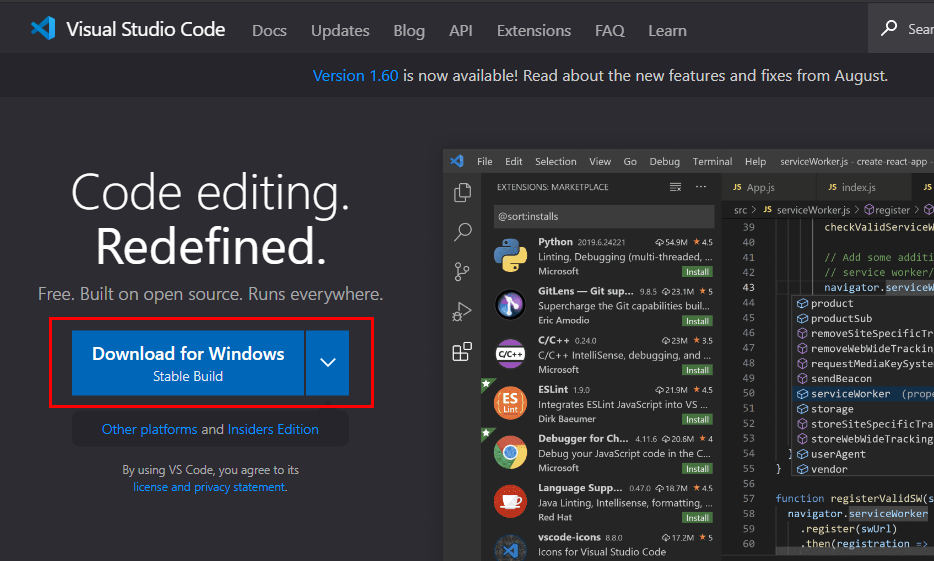Click the GitLens extension logo
Screen dimensions: 934x561
tap(510, 304)
